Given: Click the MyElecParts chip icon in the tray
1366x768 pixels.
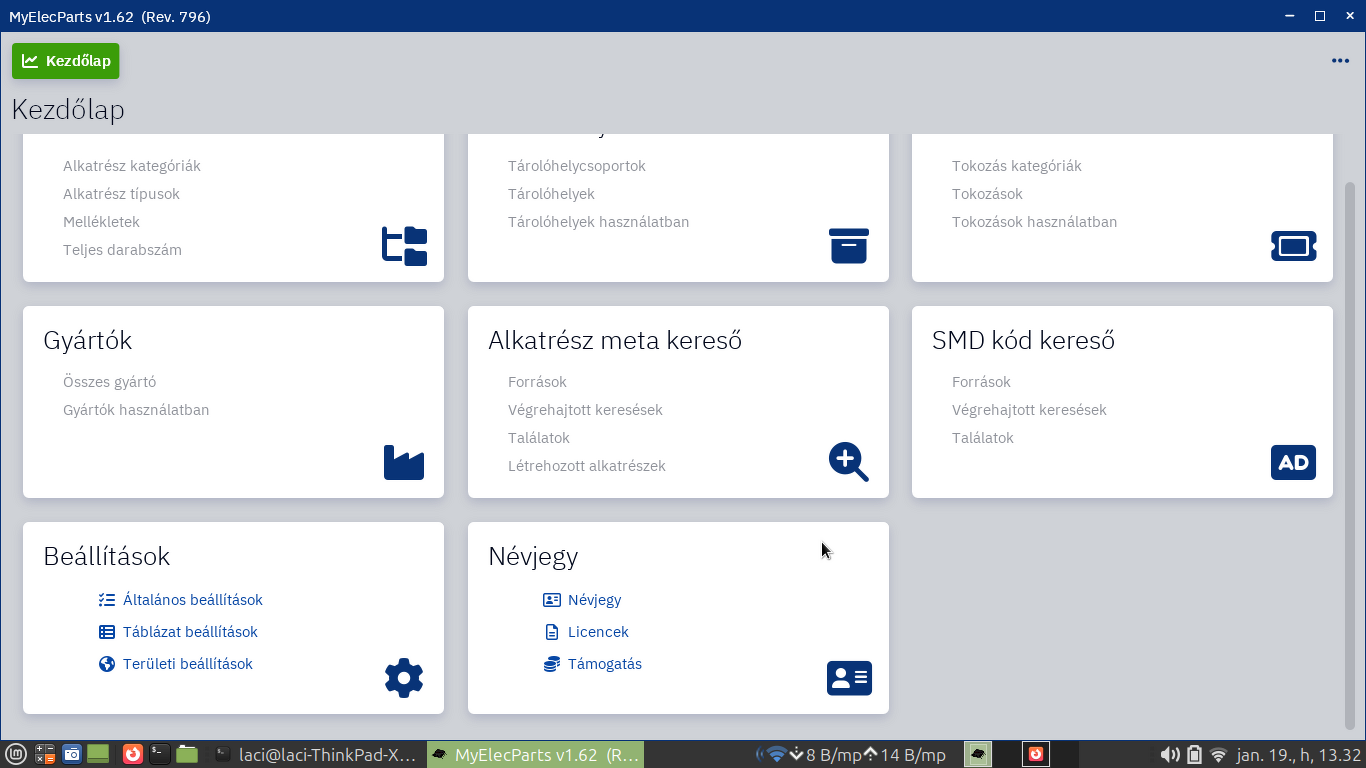Looking at the screenshot, I should [x=978, y=755].
